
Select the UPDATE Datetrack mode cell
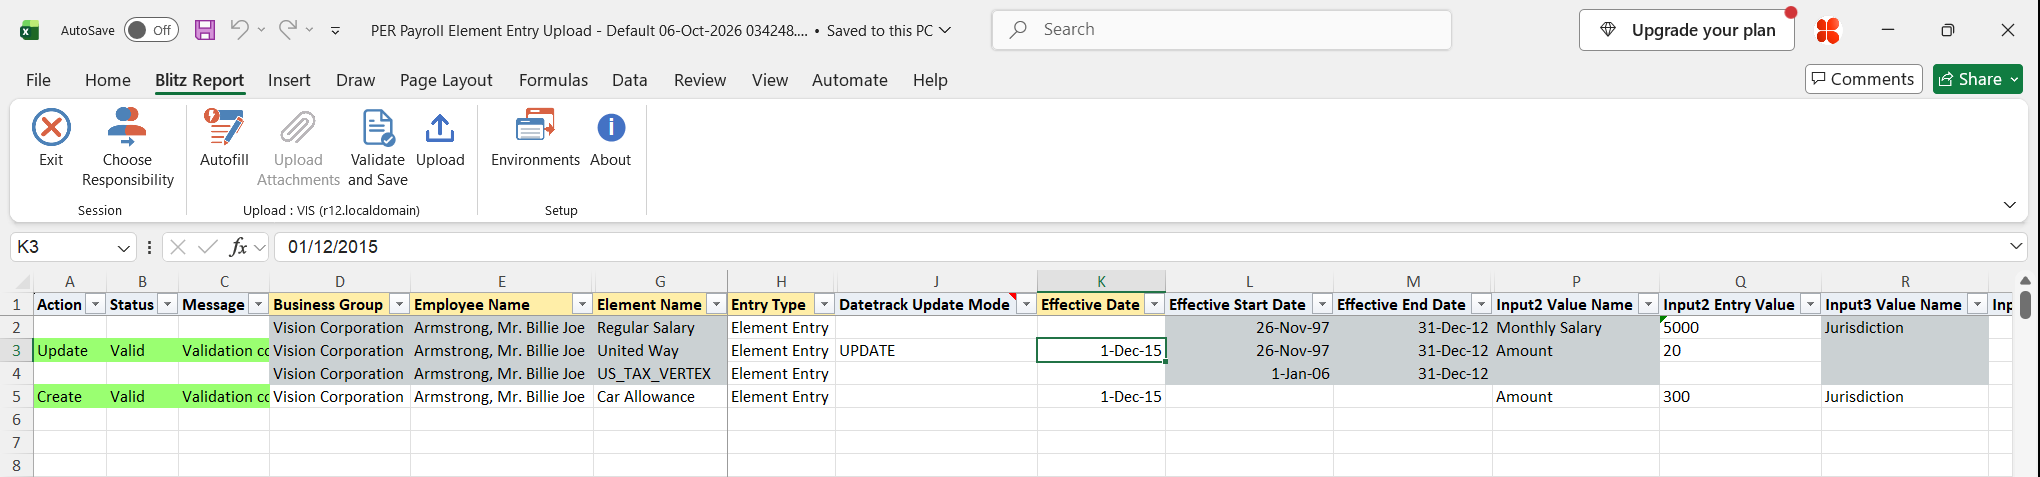pos(936,351)
